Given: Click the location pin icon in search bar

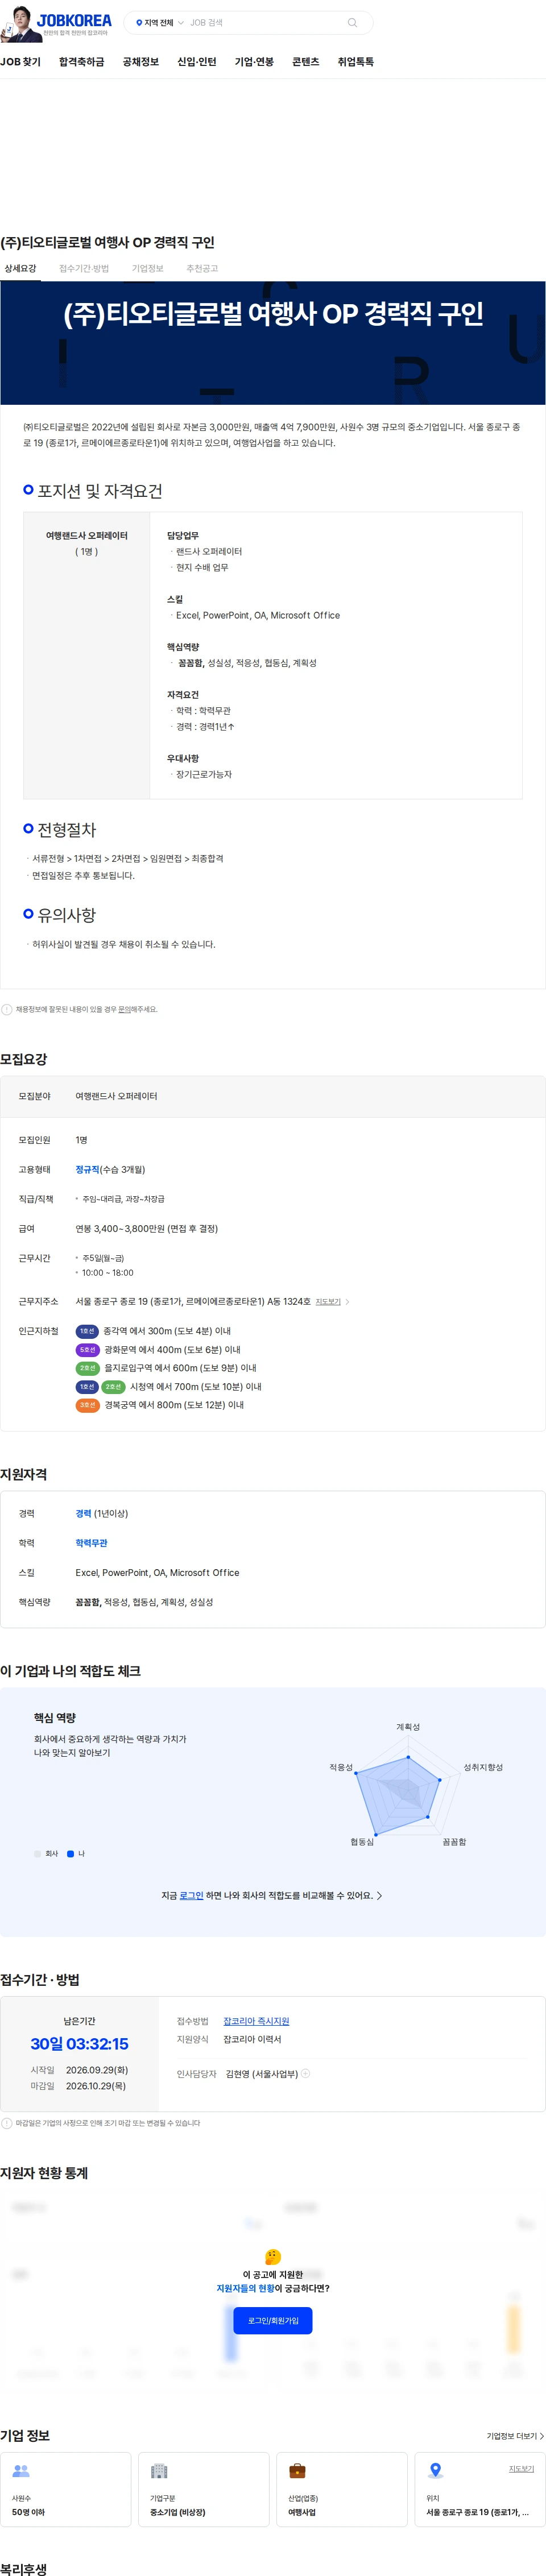Looking at the screenshot, I should tap(139, 22).
